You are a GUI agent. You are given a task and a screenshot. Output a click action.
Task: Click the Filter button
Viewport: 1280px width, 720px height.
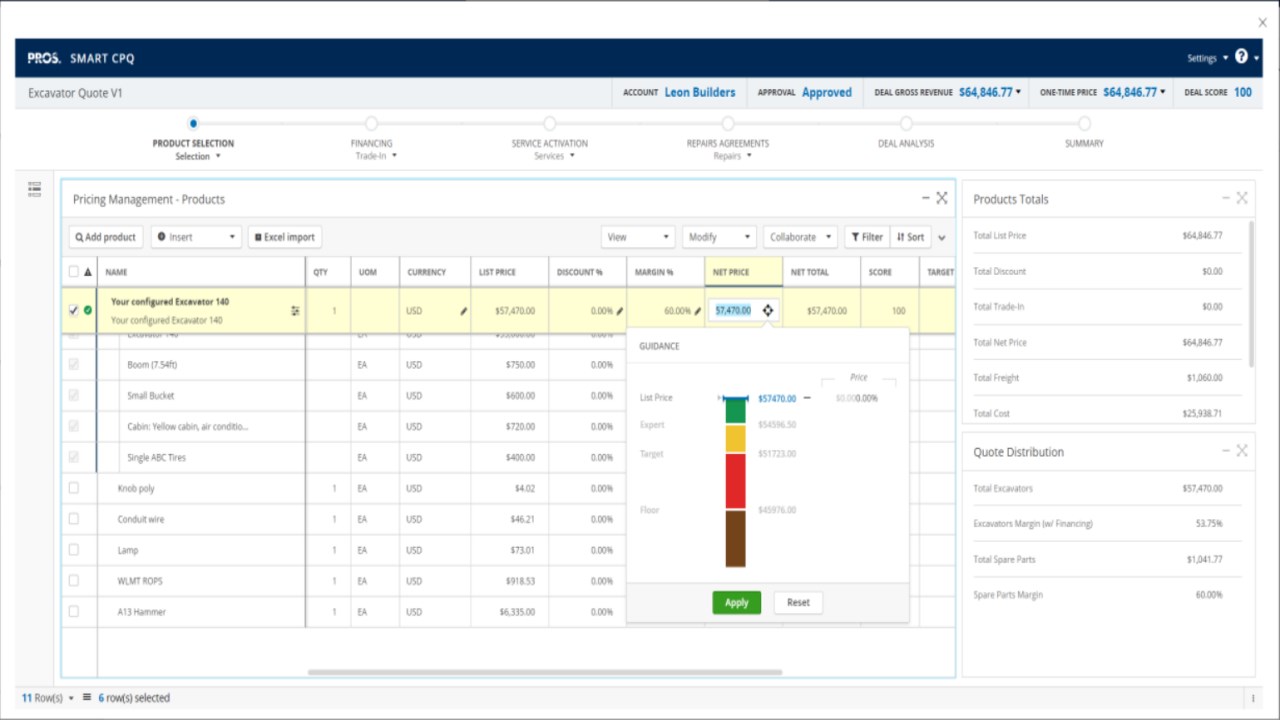(867, 237)
